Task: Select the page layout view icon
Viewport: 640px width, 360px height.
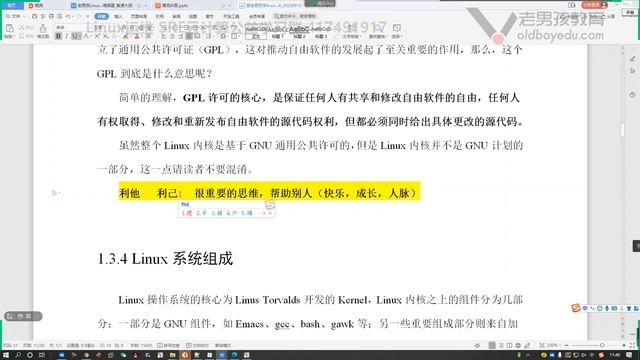Action: coord(492,345)
